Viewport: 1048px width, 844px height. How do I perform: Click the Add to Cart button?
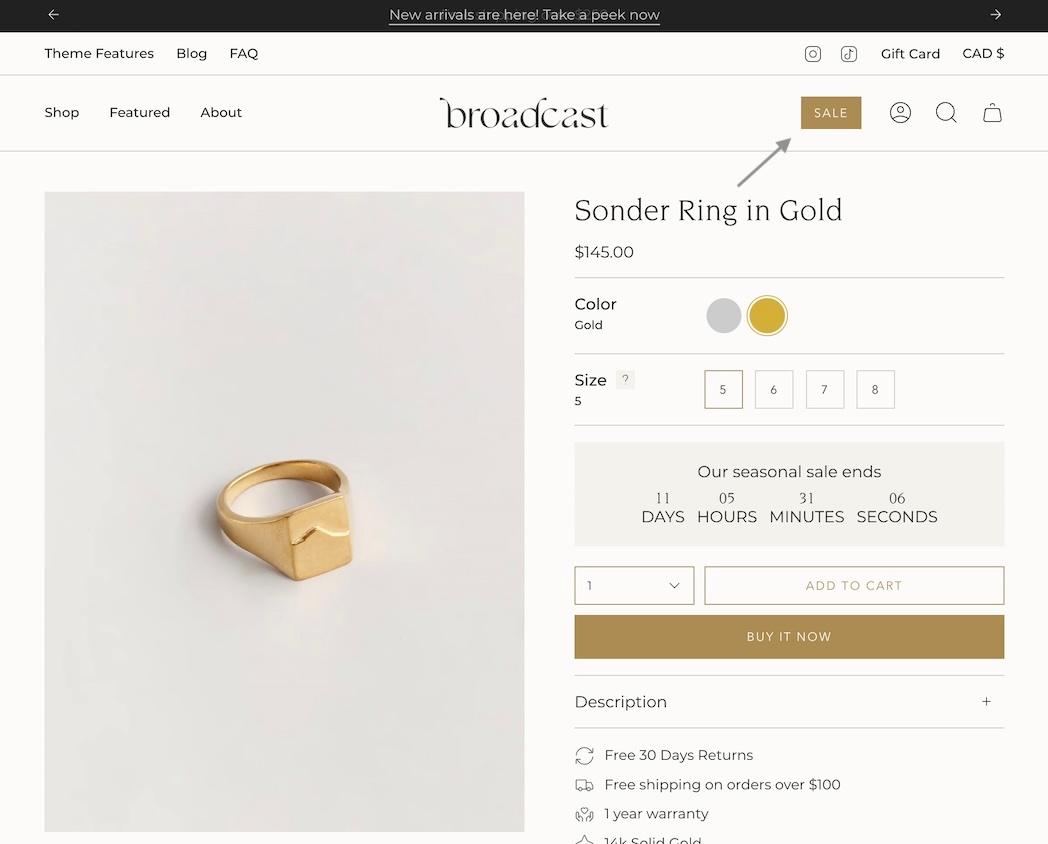point(854,586)
